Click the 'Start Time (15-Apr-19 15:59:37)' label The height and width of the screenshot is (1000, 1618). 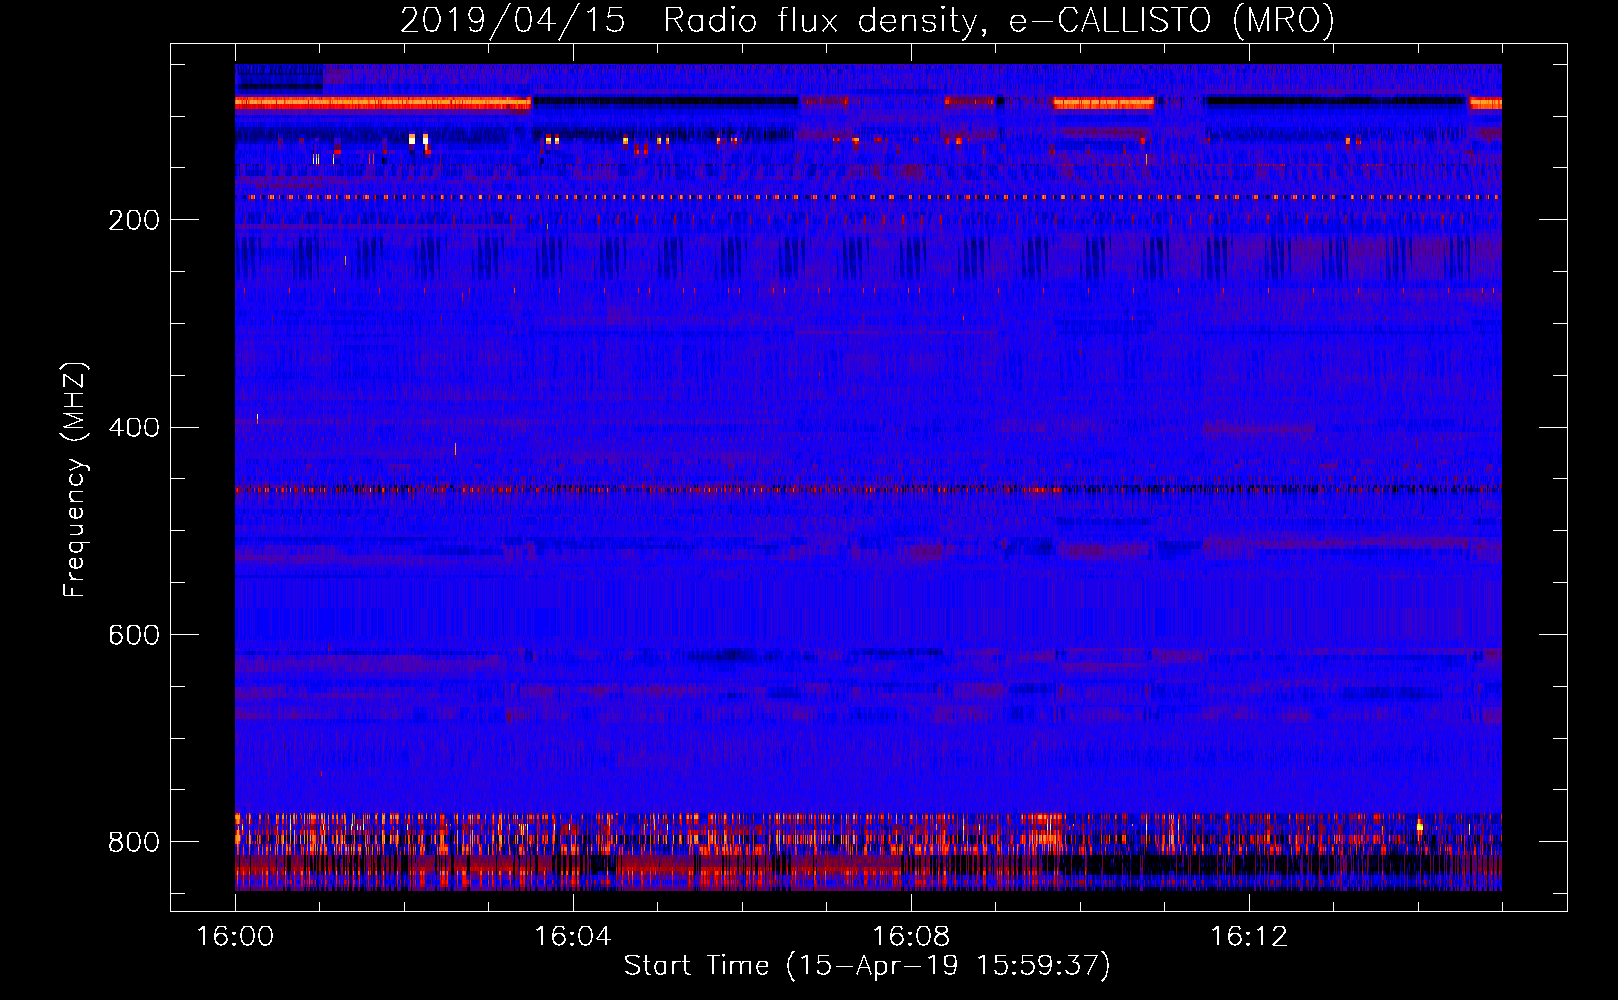867,966
